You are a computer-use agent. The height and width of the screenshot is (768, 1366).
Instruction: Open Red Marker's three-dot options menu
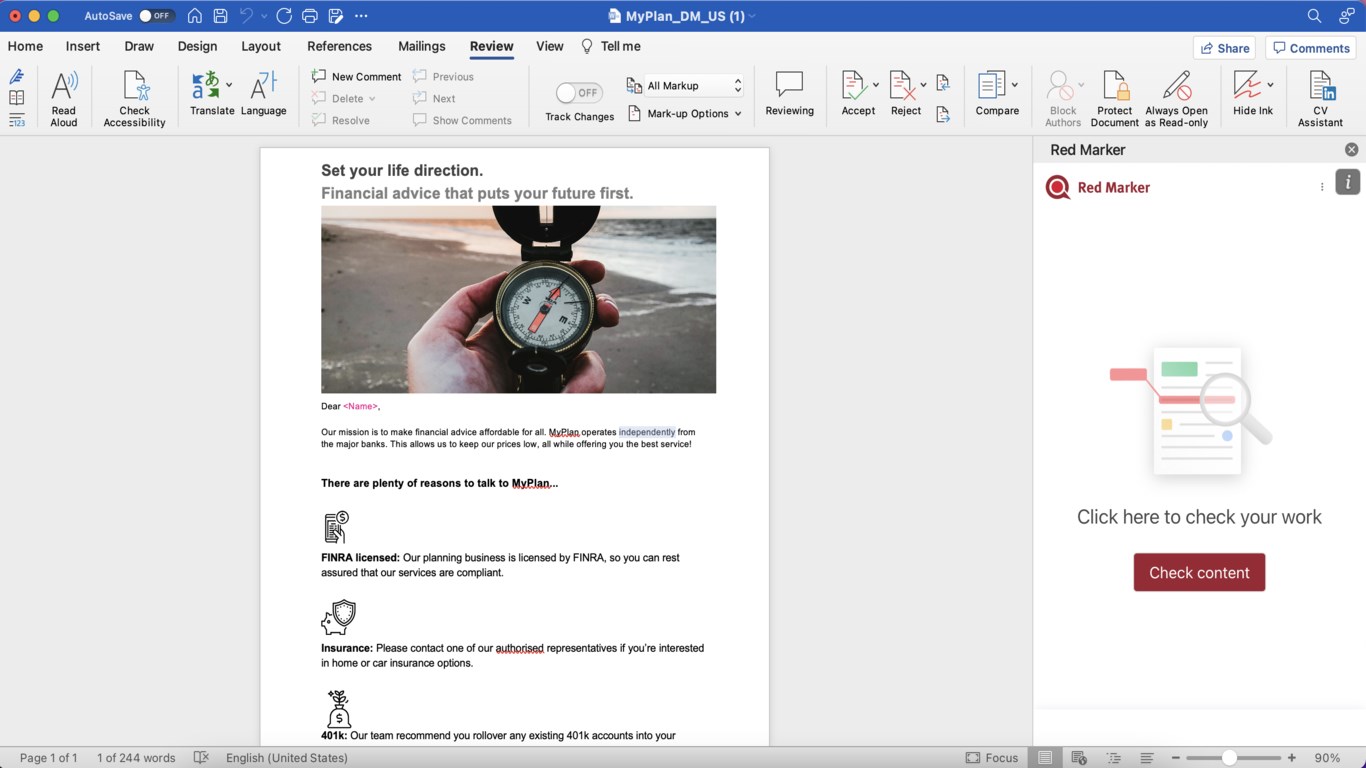click(1322, 187)
